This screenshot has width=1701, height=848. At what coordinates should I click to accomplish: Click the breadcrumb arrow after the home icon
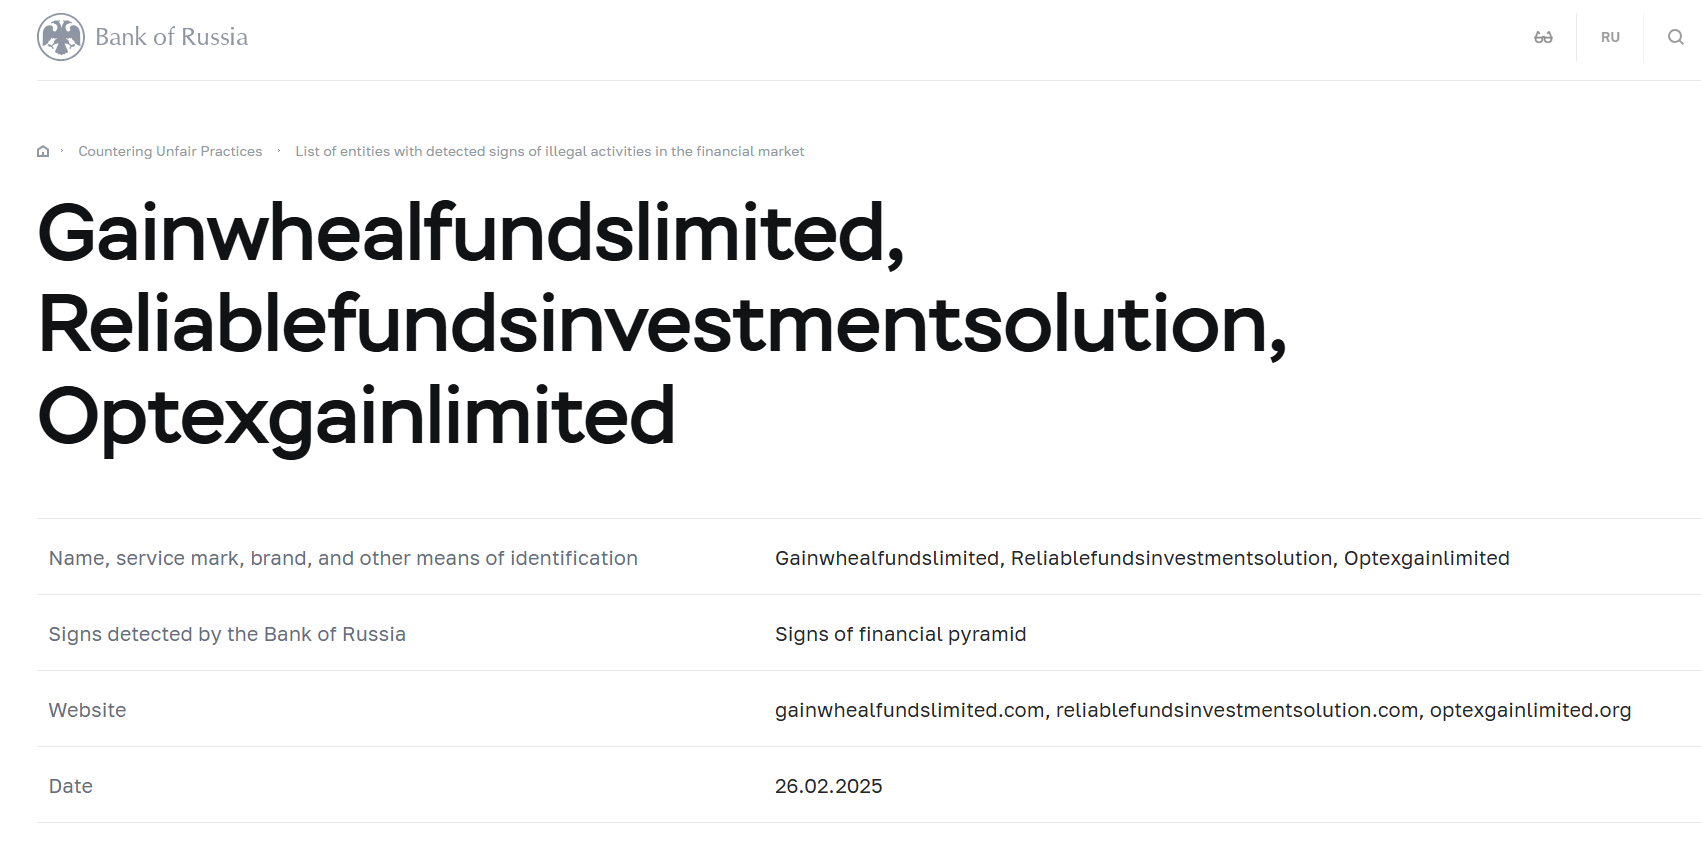tap(62, 151)
